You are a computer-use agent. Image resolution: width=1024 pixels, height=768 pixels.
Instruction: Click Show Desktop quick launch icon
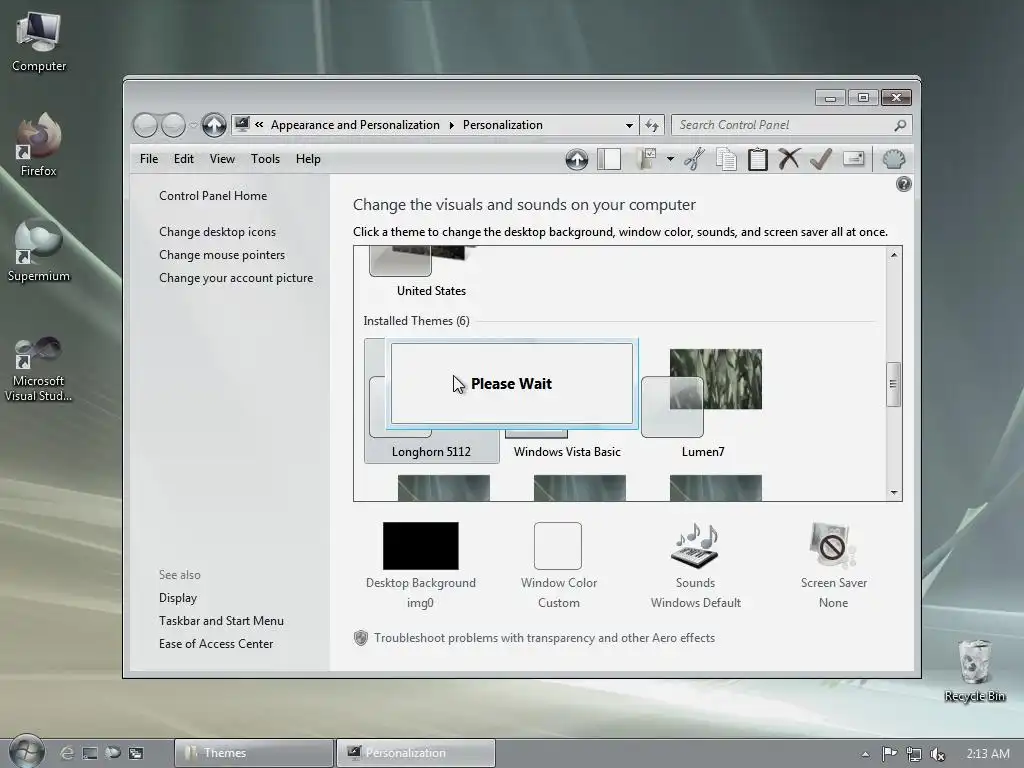(89, 753)
